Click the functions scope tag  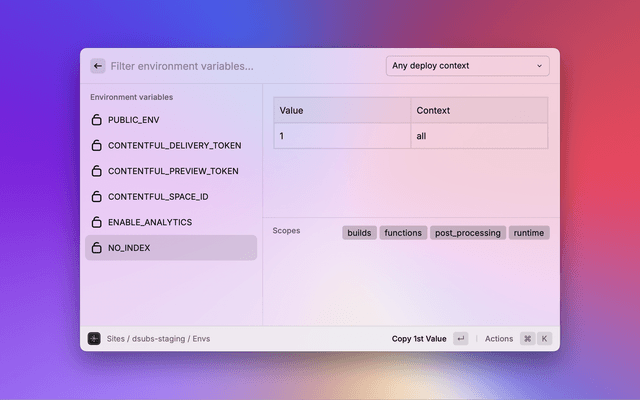[403, 233]
